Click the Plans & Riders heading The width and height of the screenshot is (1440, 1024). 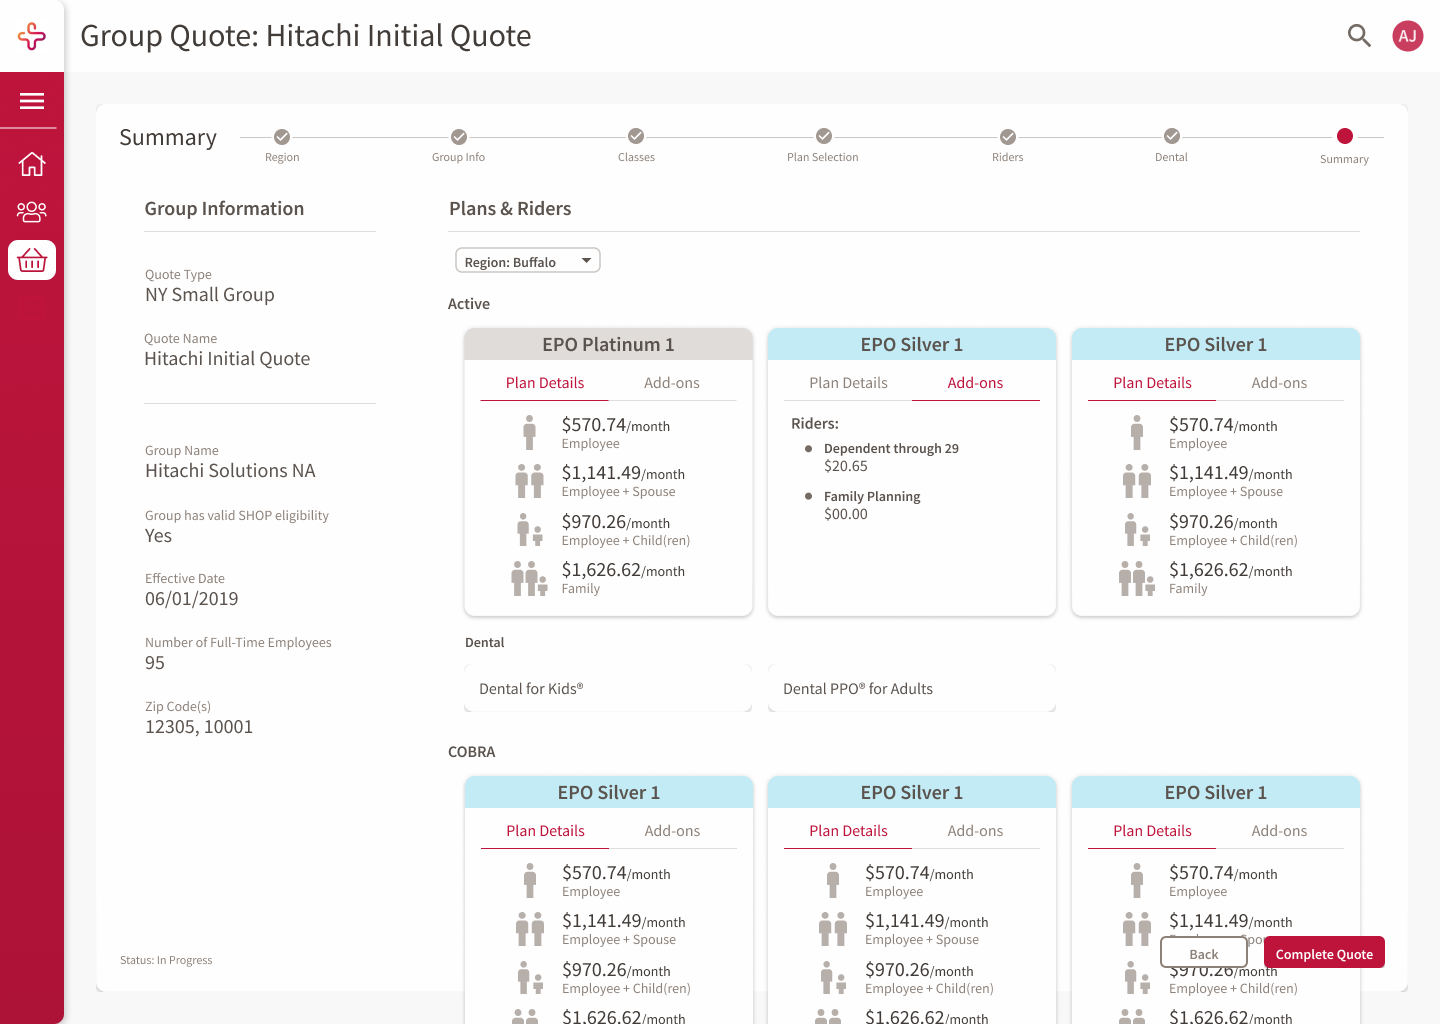tap(510, 208)
